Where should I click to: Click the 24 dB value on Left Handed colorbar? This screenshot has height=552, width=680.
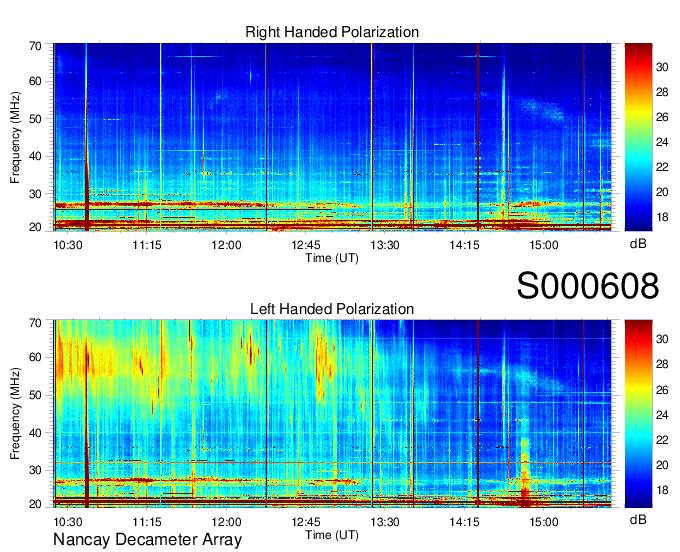coord(662,415)
